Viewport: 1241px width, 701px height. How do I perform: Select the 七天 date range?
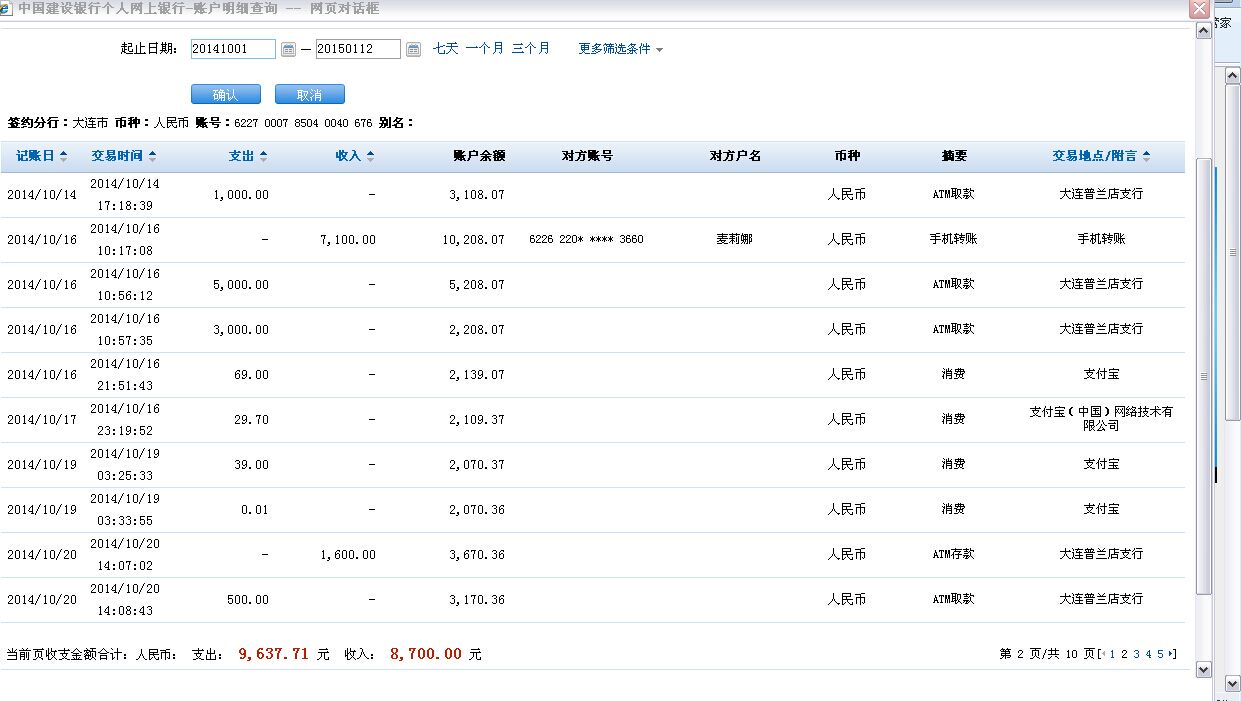(x=445, y=48)
